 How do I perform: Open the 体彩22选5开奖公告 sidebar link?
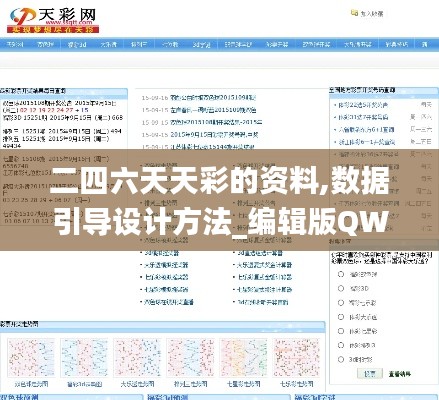(x=363, y=105)
